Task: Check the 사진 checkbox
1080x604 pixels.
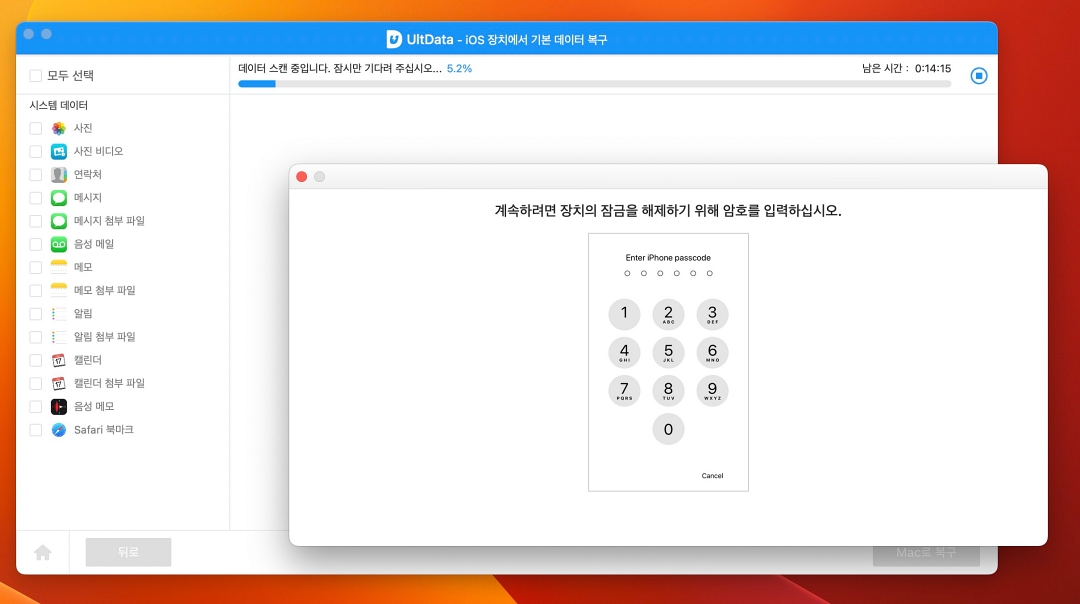Action: pyautogui.click(x=36, y=128)
